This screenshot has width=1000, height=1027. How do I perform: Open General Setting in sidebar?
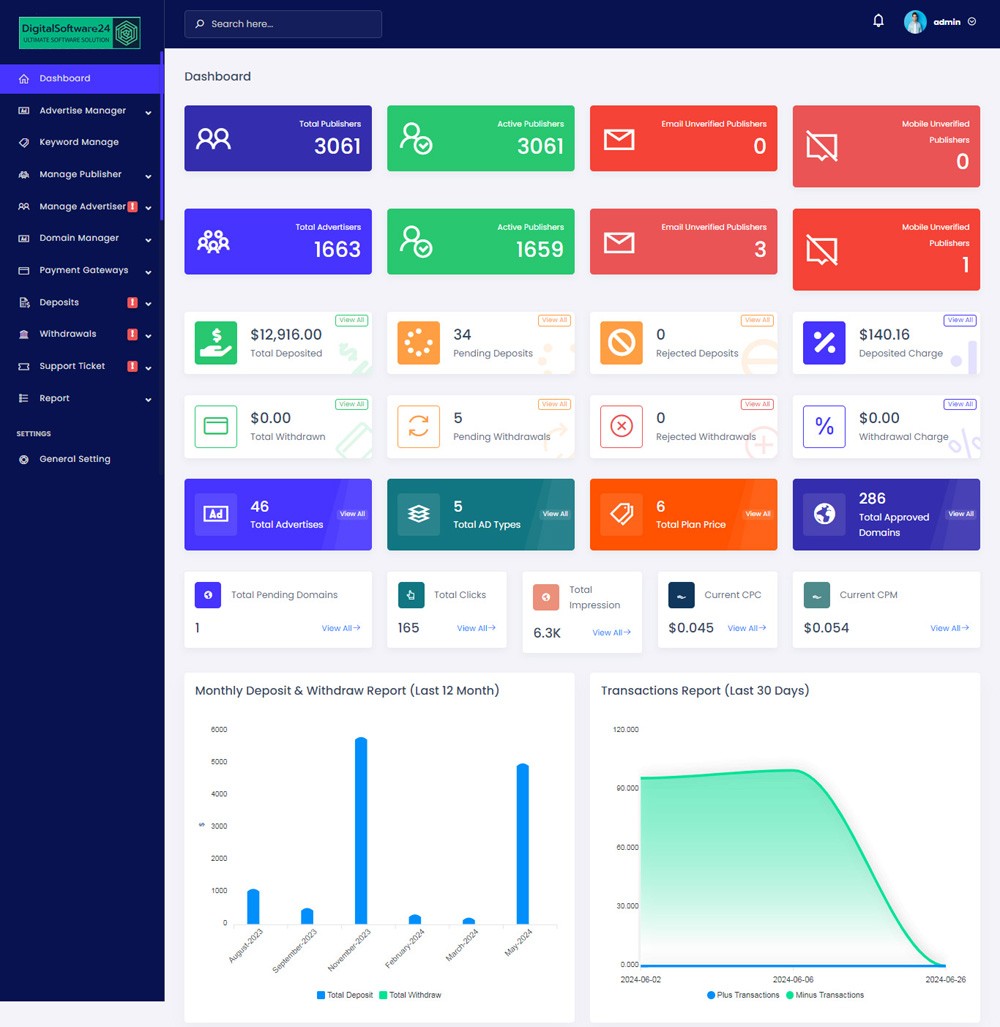[74, 459]
